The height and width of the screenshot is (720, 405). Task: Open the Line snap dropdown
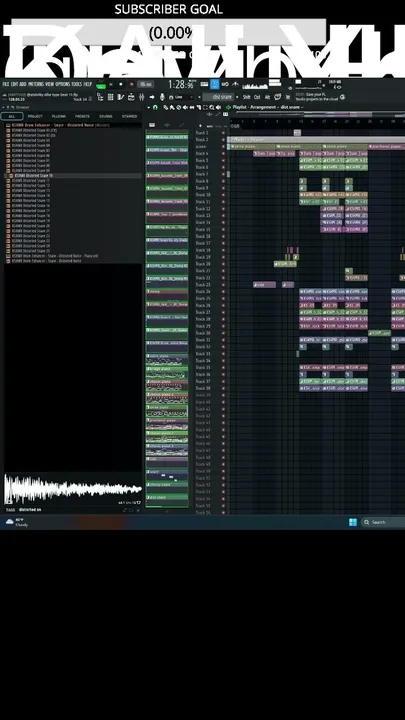coord(181,97)
